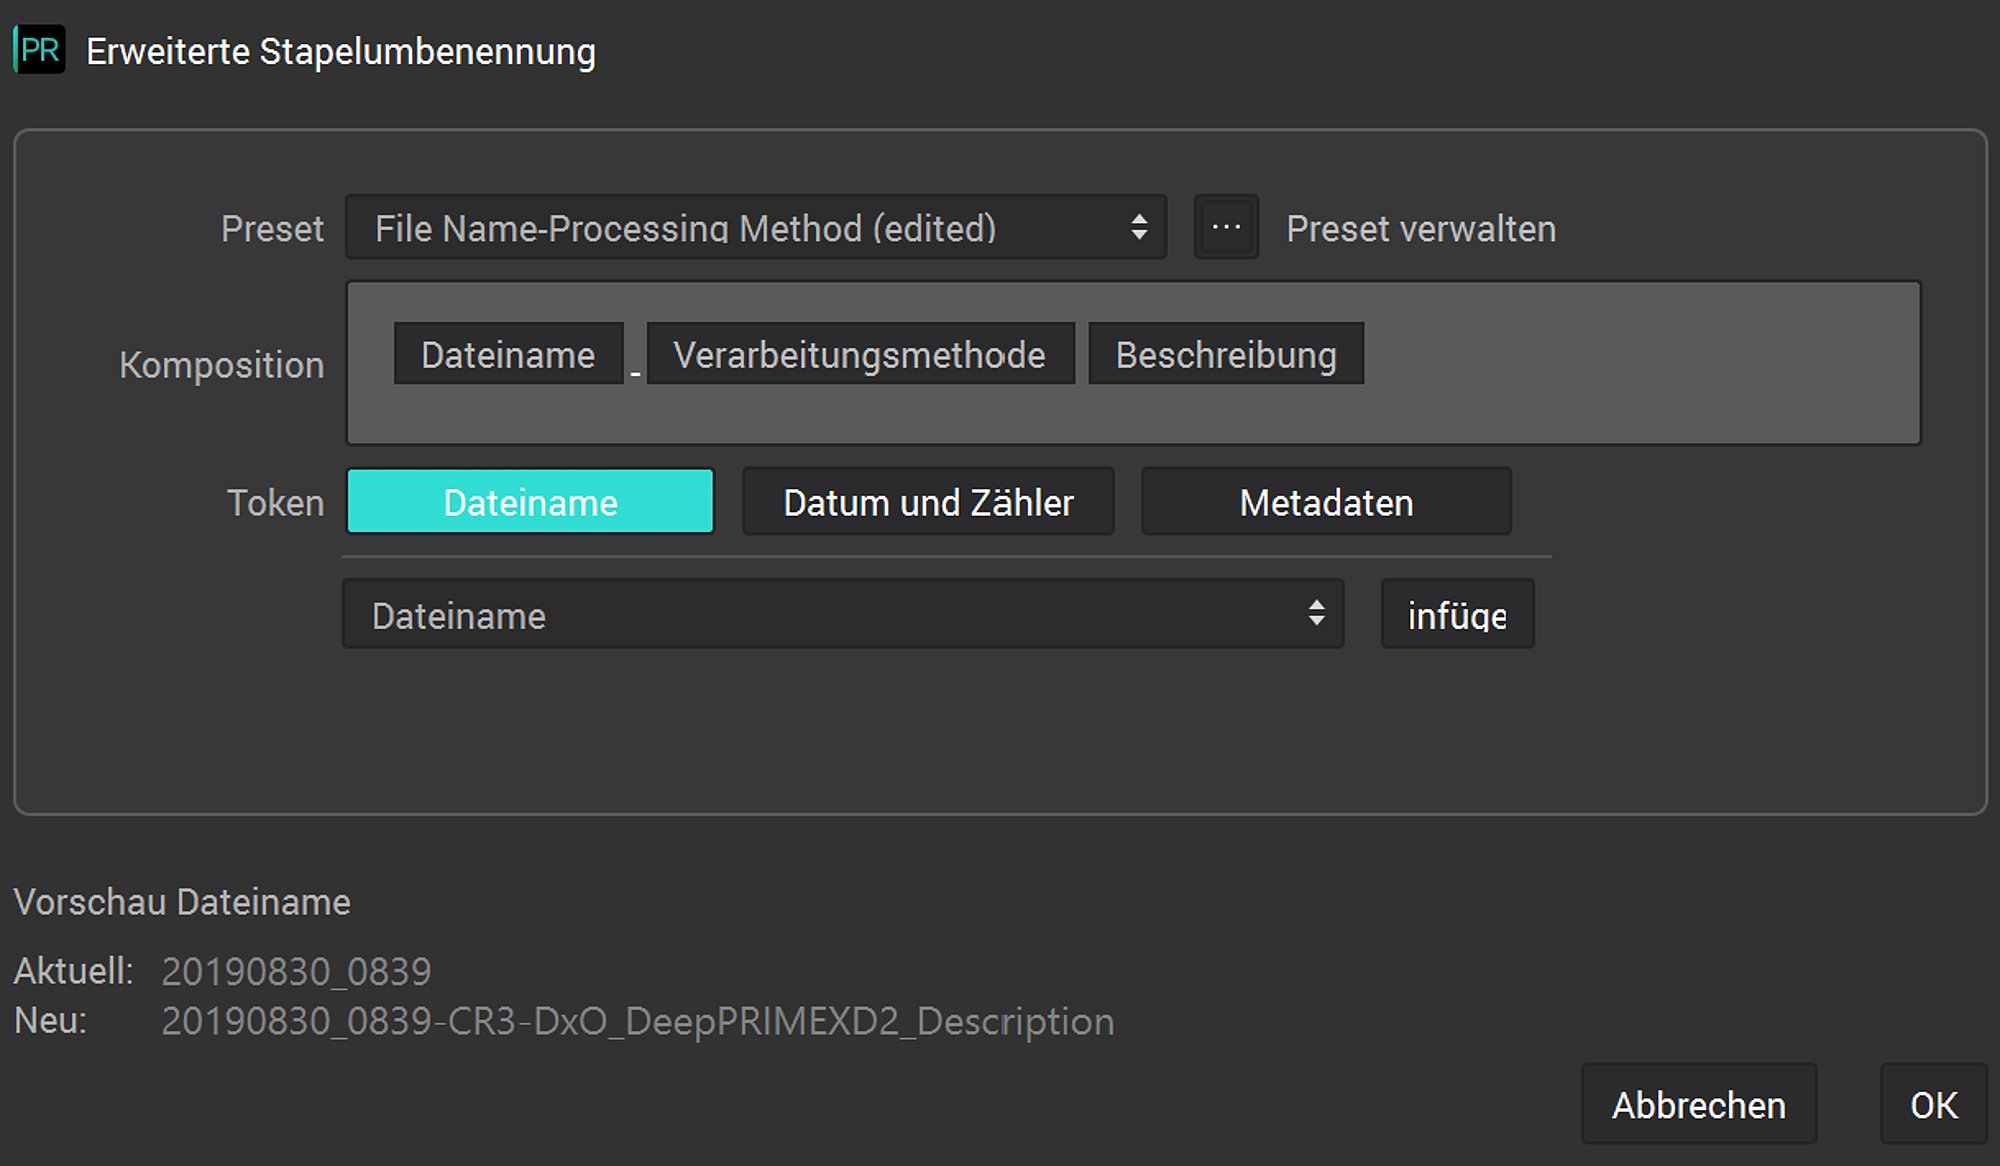Switch to Datum und Zähler tab
This screenshot has height=1166, width=2000.
point(928,502)
